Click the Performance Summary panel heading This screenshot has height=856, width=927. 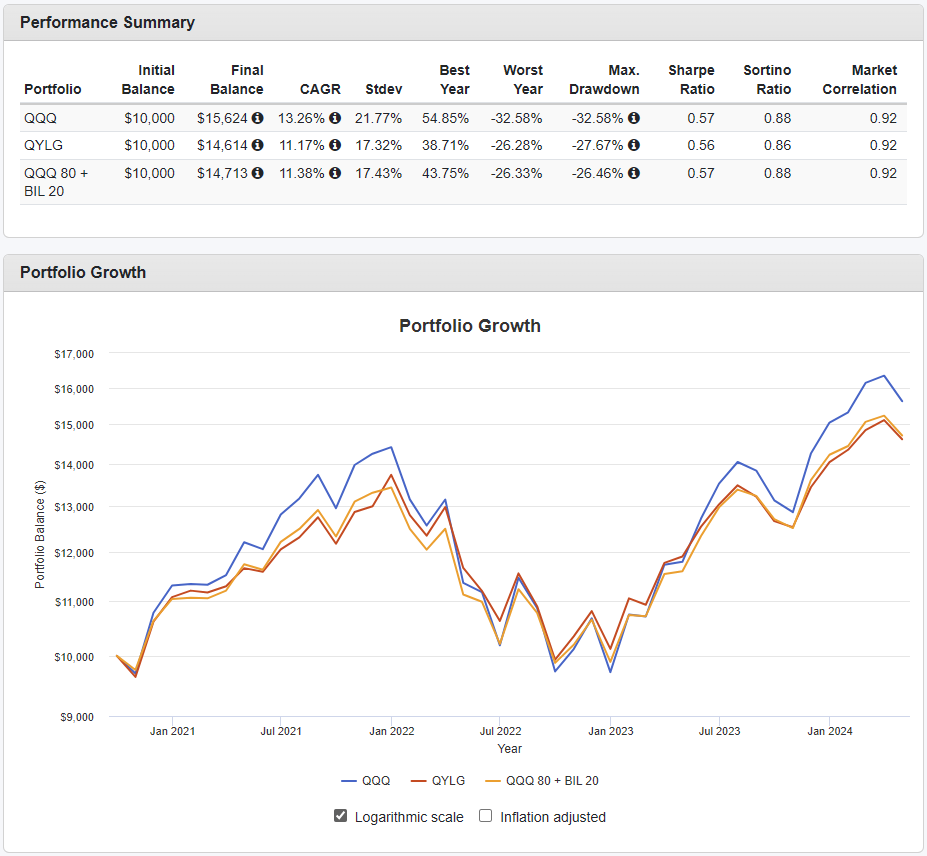(107, 22)
